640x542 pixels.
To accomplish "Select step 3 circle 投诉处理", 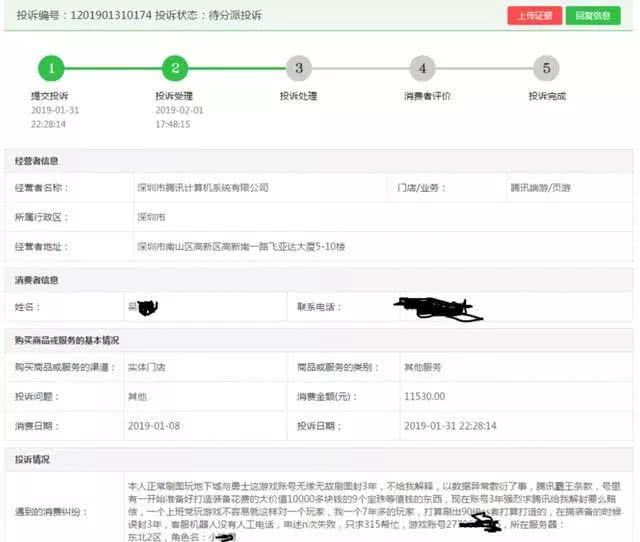I will 299,68.
